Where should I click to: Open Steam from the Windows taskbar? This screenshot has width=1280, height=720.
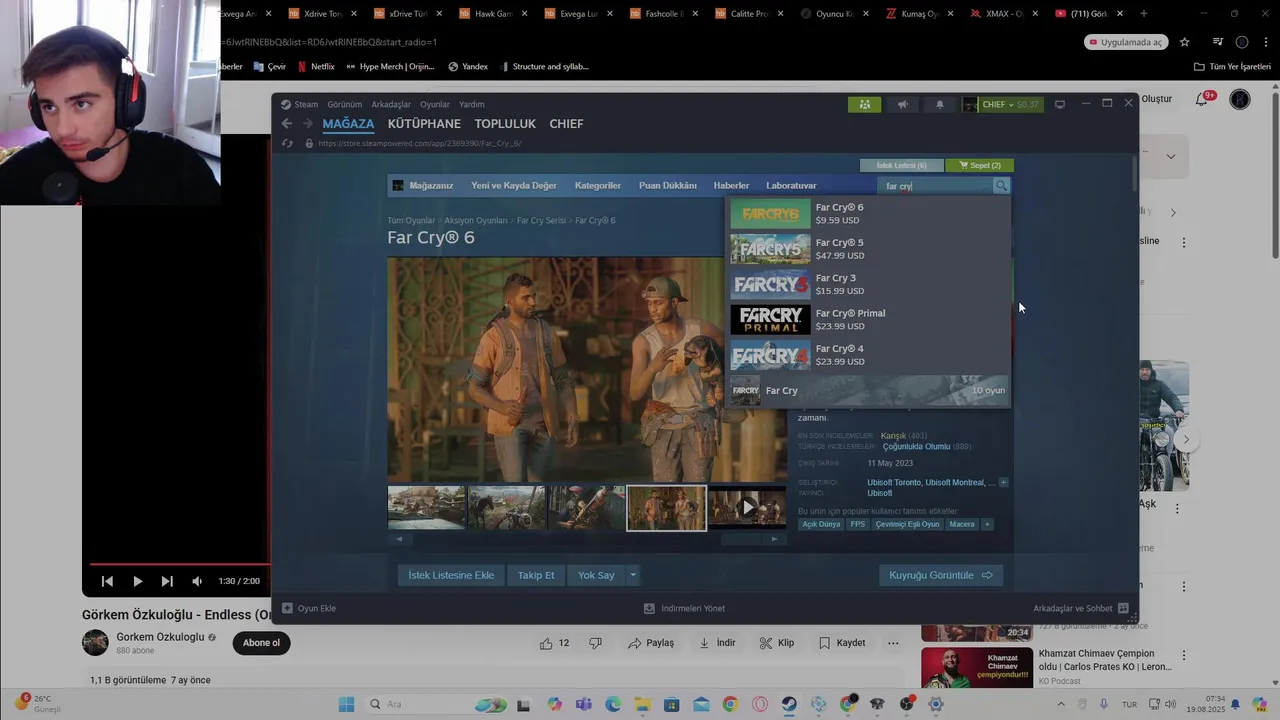tap(789, 704)
